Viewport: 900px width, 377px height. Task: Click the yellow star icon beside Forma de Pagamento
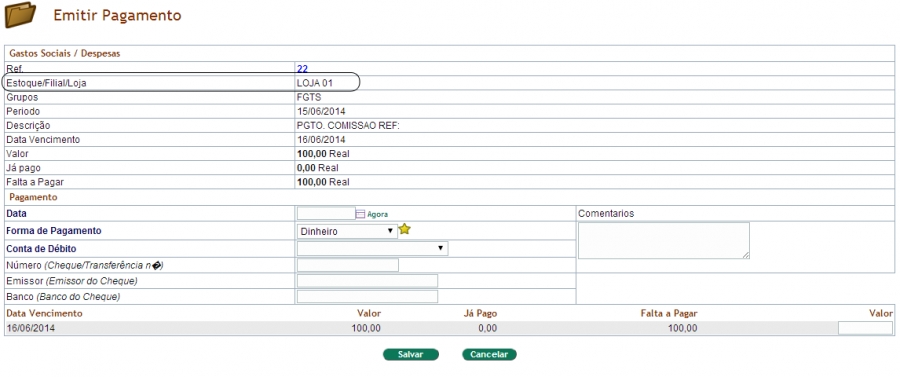405,230
